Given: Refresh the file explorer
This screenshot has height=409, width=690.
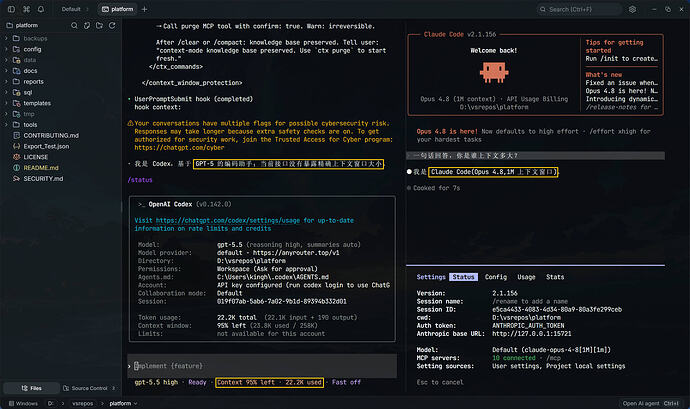Looking at the screenshot, I should coord(112,26).
